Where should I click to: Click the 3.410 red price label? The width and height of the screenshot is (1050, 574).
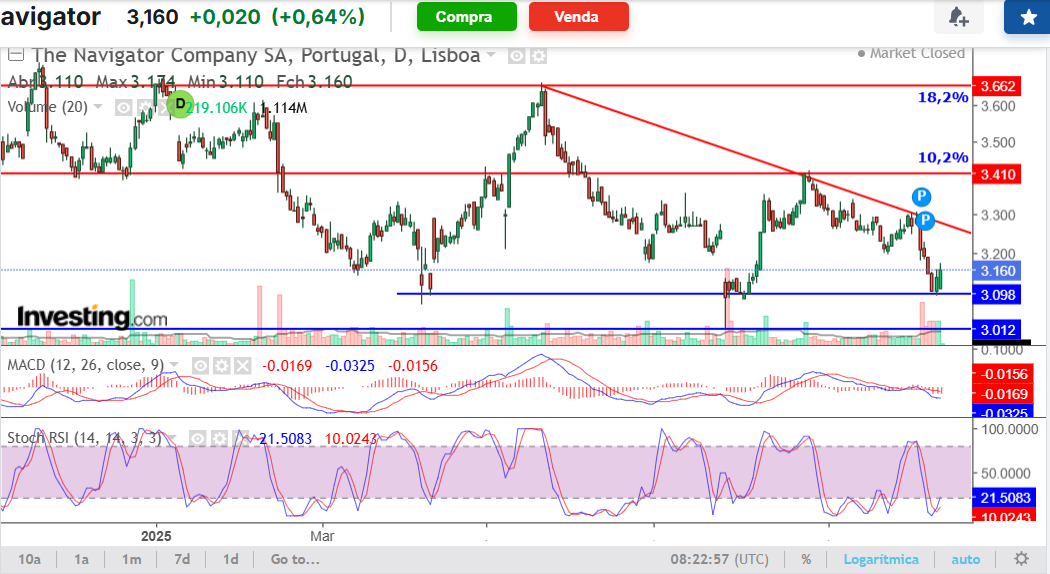[x=997, y=175]
